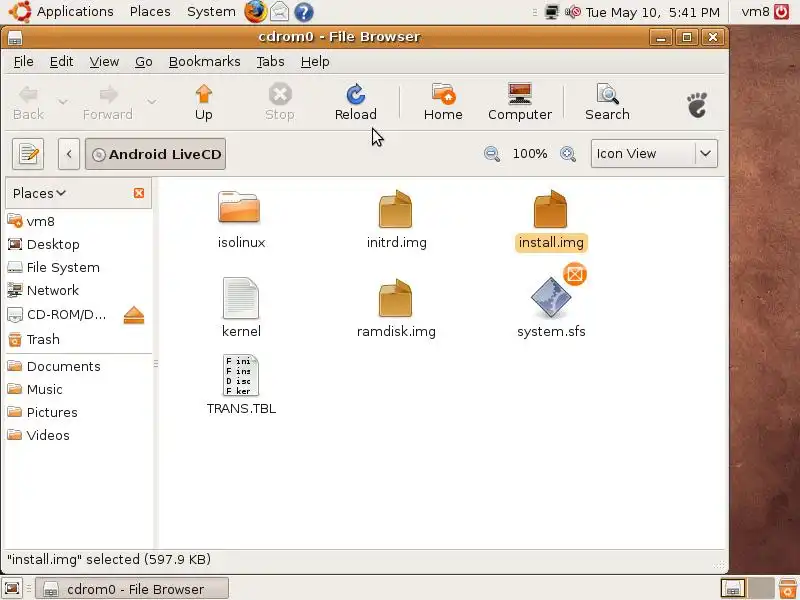Click the date and time clock
The width and height of the screenshot is (800, 600).
[653, 12]
